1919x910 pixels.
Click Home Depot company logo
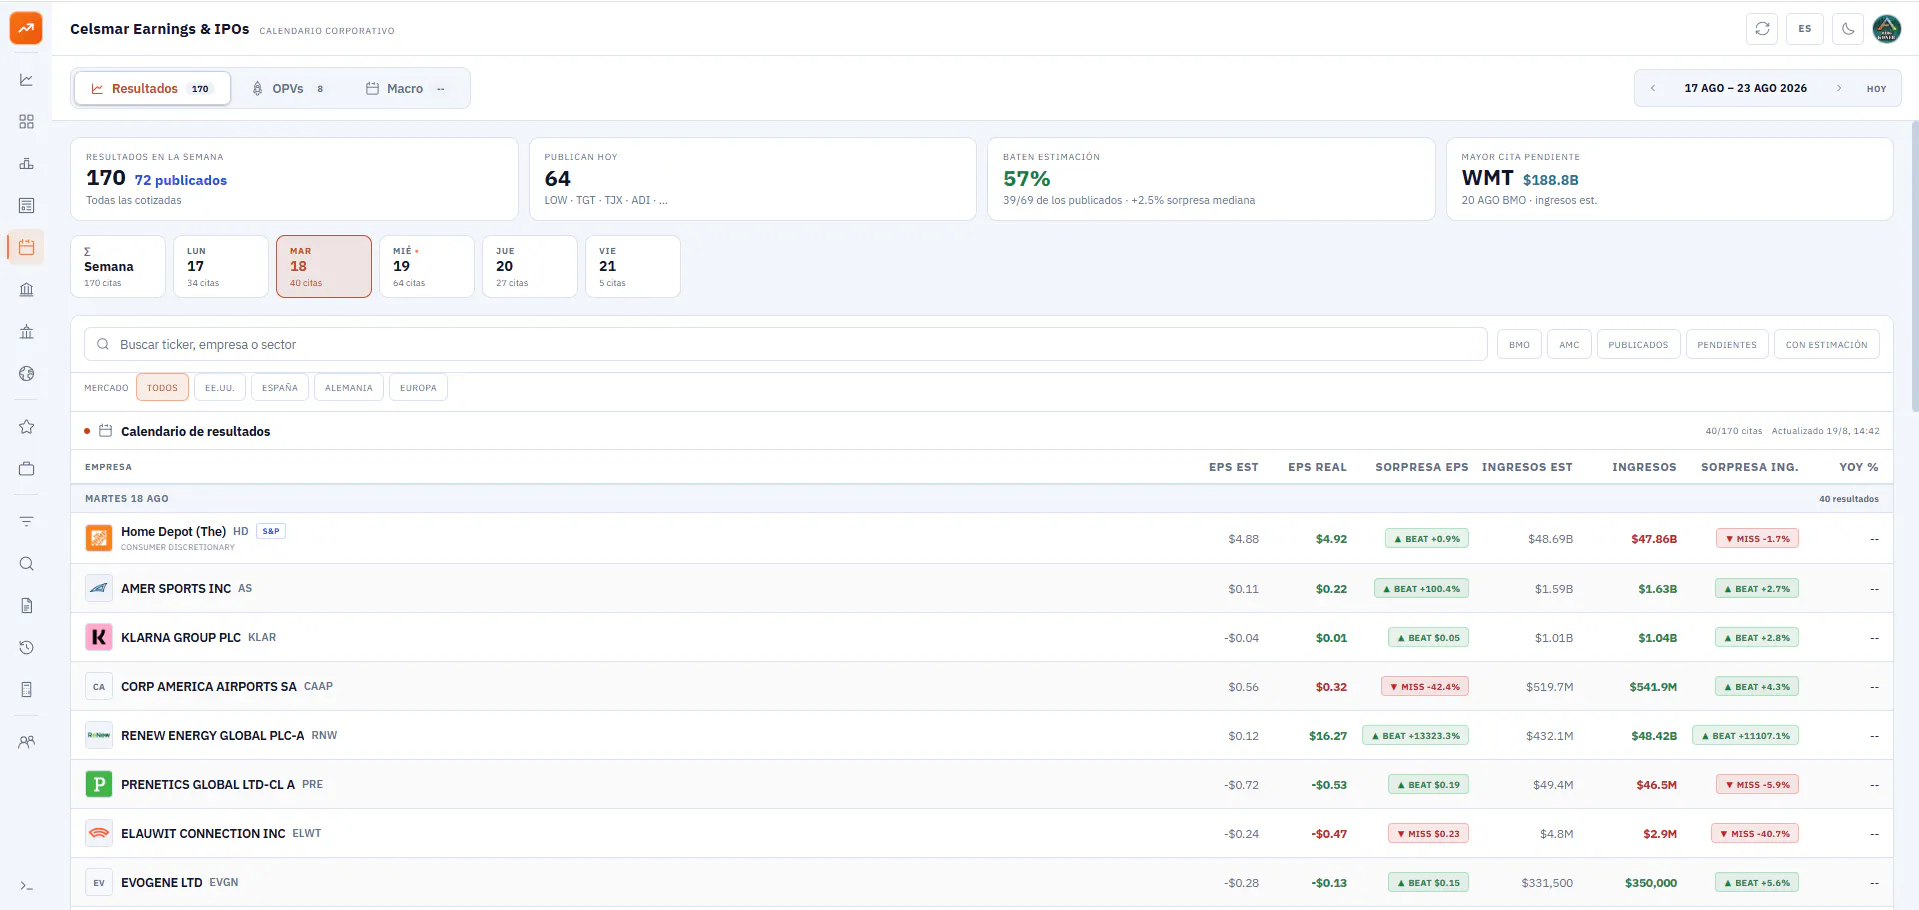pyautogui.click(x=98, y=538)
